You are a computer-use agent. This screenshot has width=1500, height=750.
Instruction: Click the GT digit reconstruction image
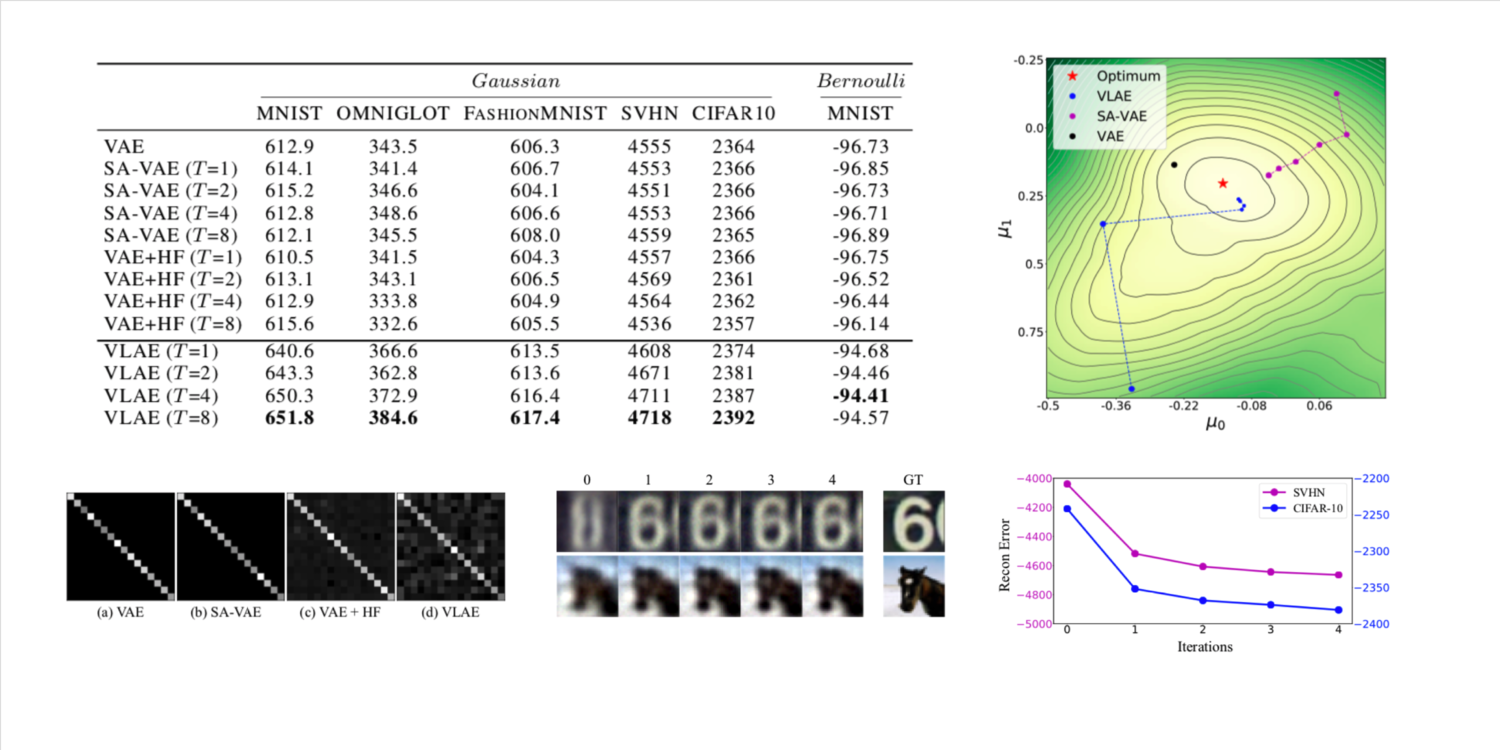(x=914, y=521)
